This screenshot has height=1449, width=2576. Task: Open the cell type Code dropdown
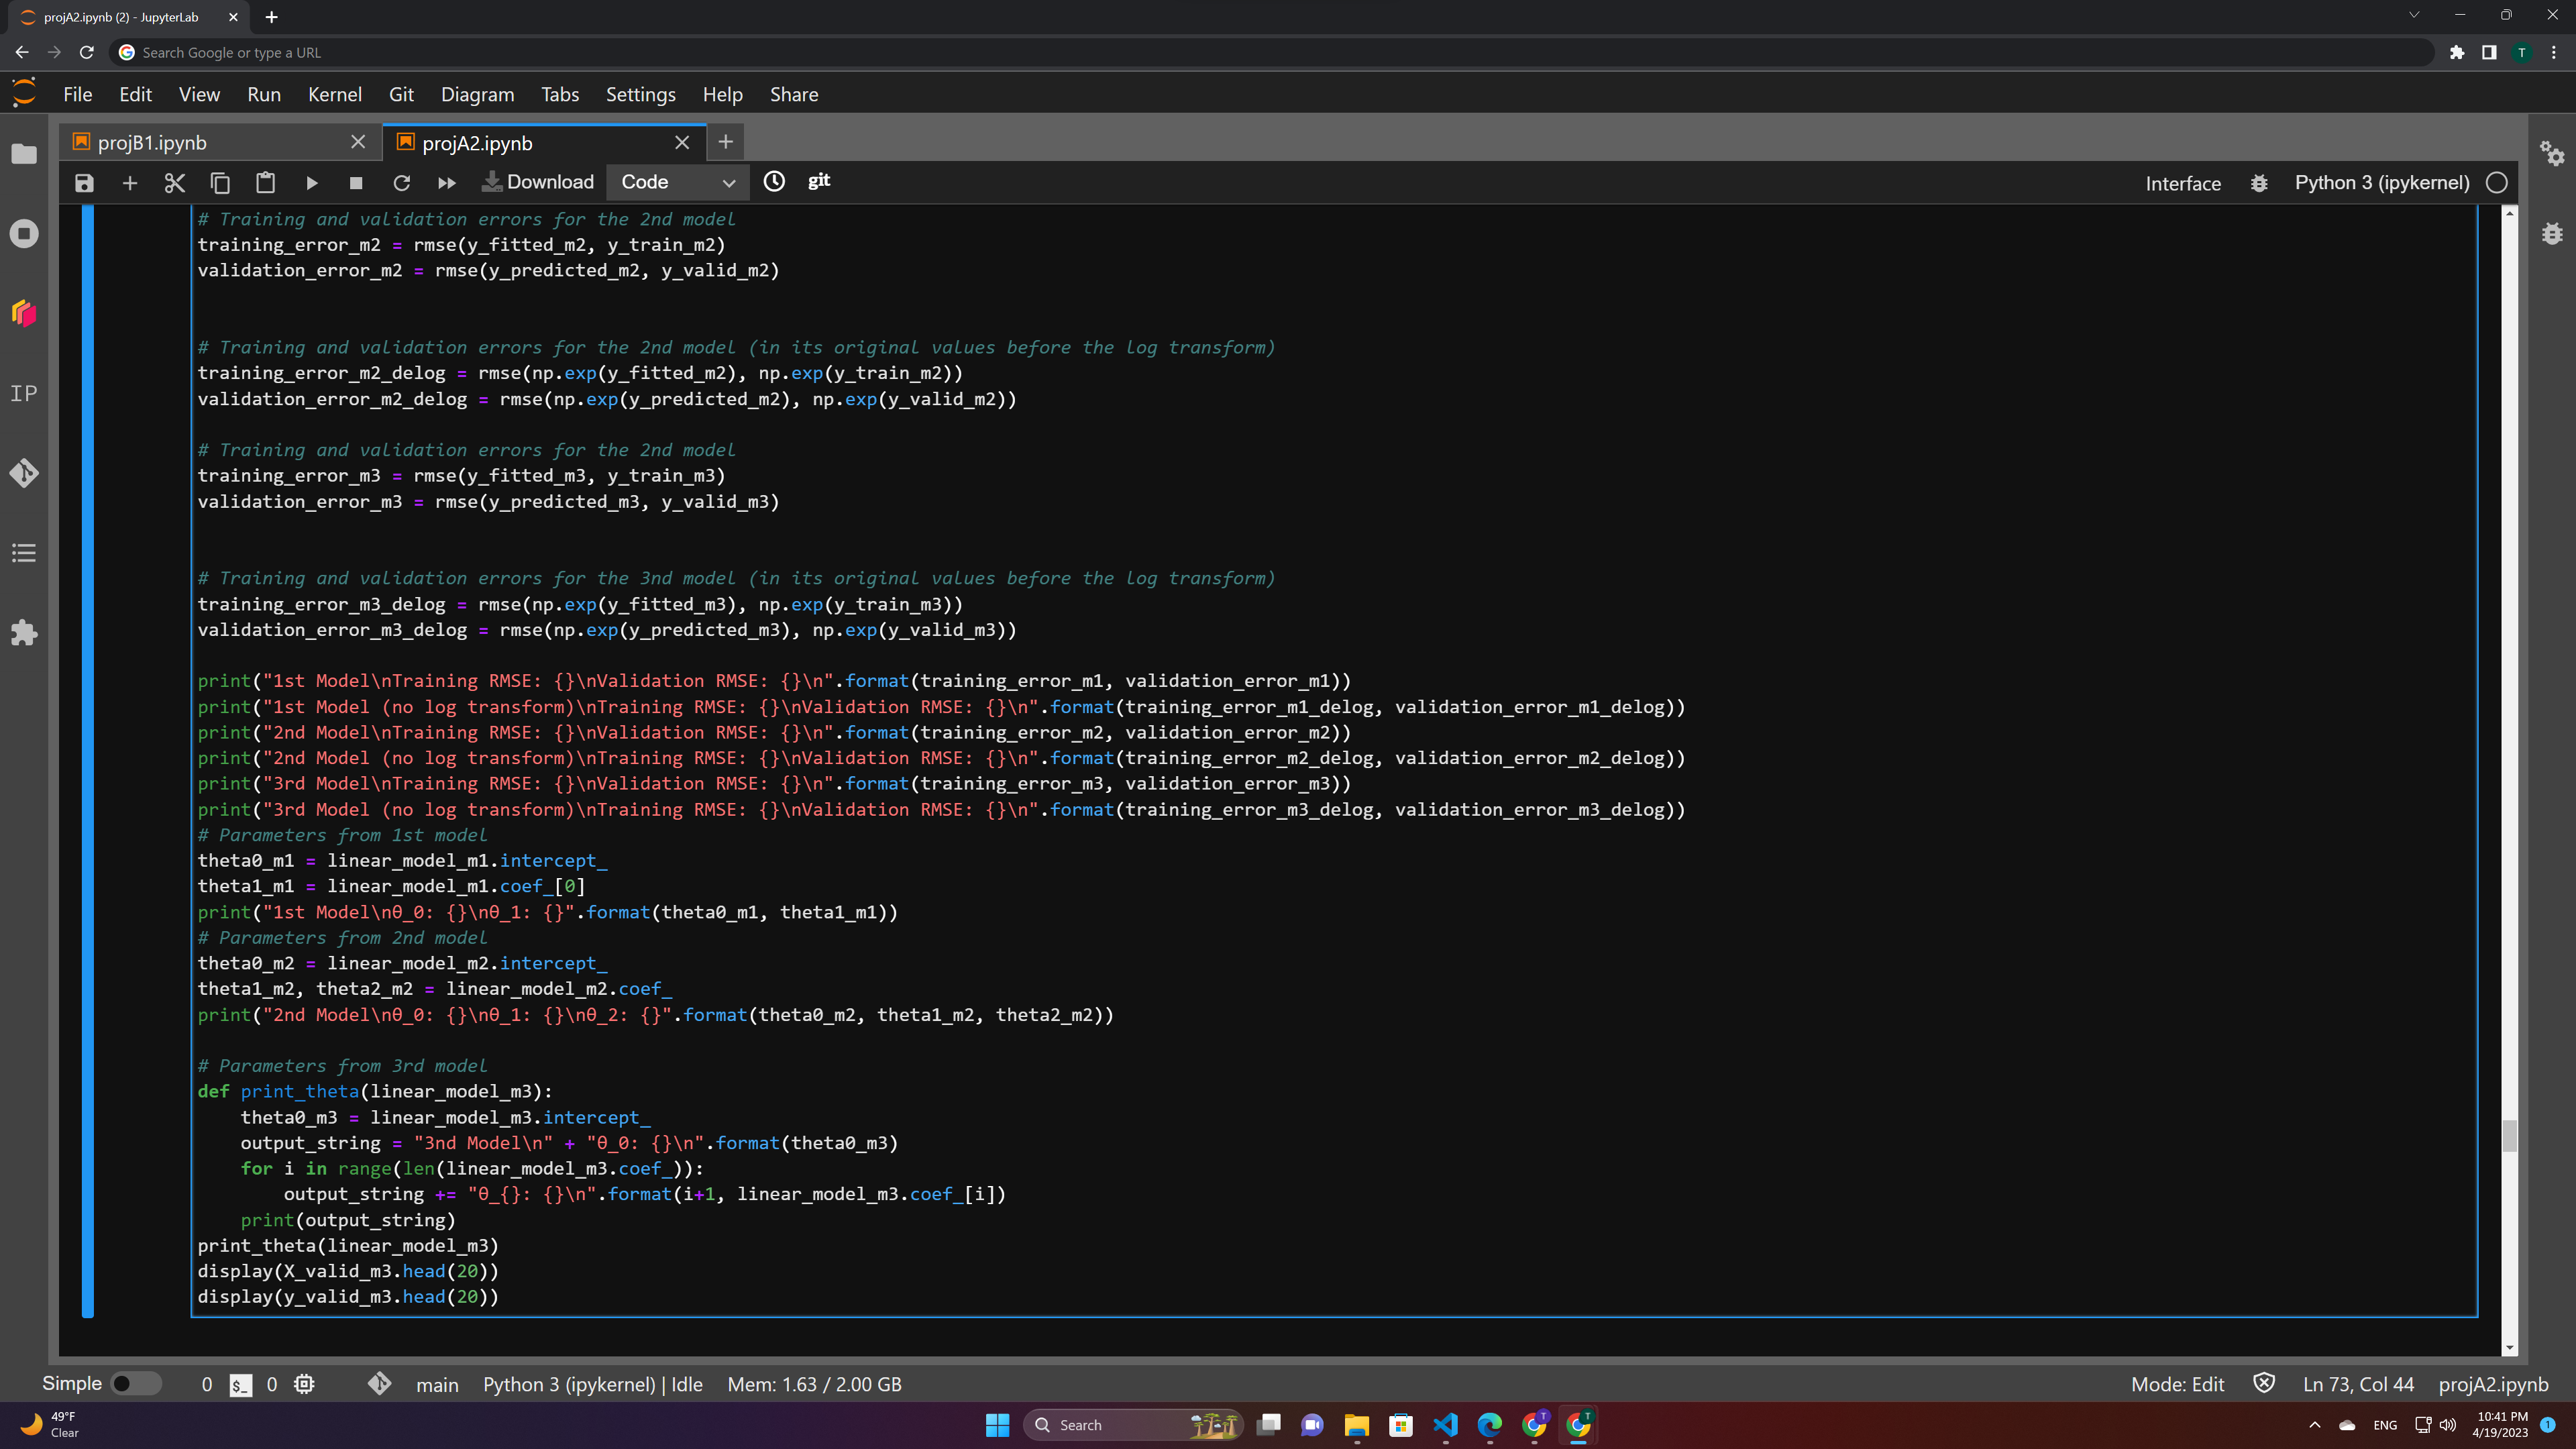point(677,182)
